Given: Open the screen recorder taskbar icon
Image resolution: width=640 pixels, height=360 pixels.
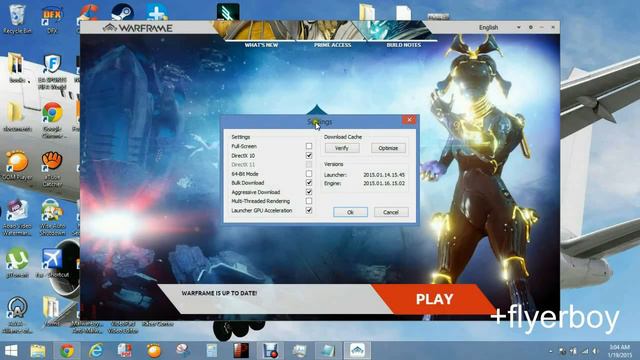Looking at the screenshot, I should click(271, 351).
